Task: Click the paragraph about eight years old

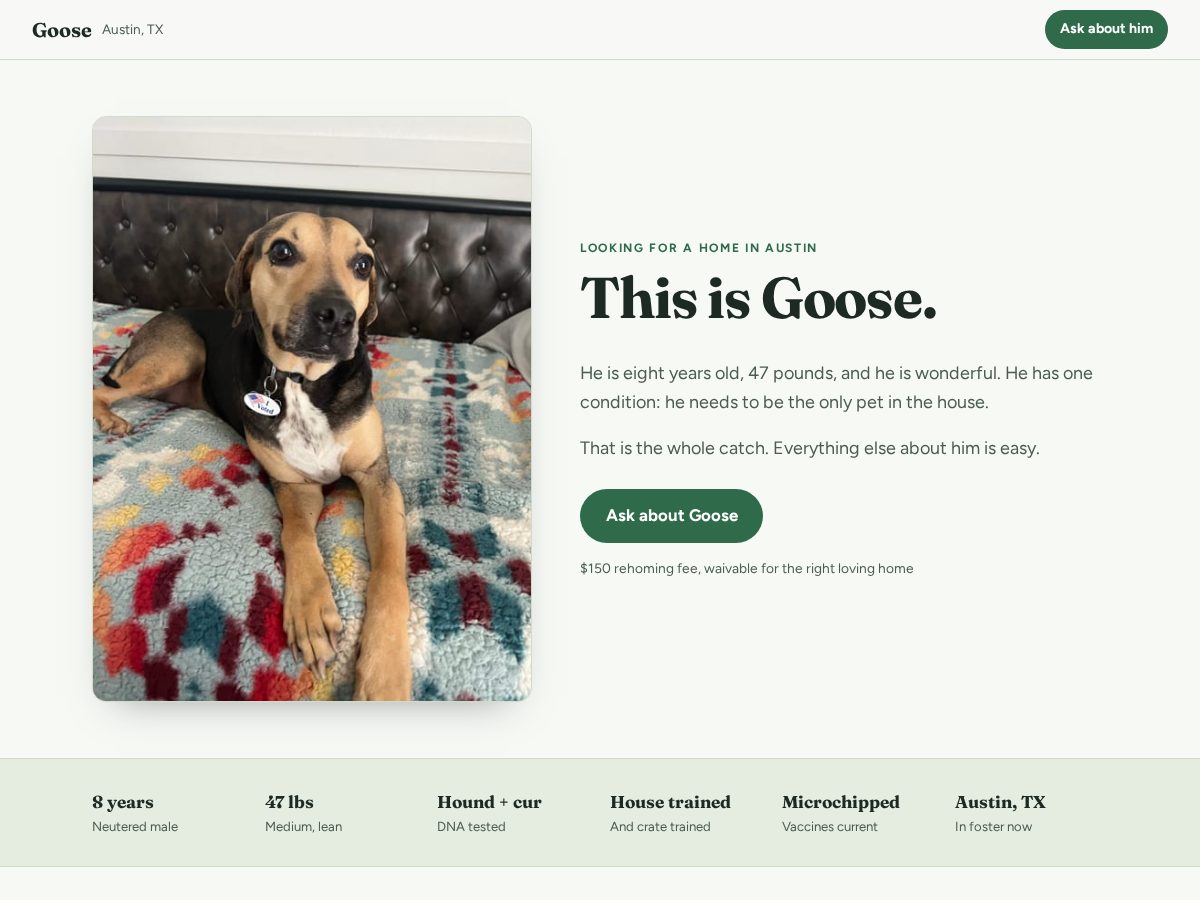Action: (x=836, y=388)
